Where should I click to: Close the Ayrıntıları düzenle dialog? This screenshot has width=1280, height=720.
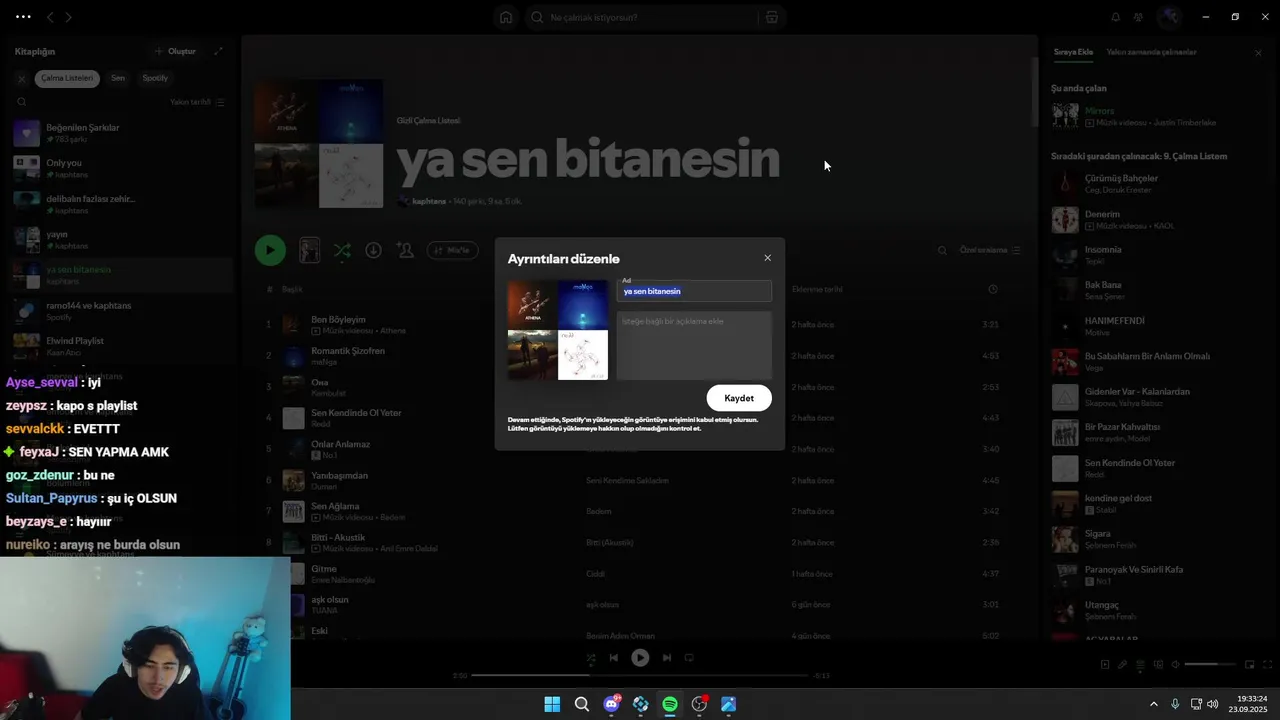pos(767,258)
